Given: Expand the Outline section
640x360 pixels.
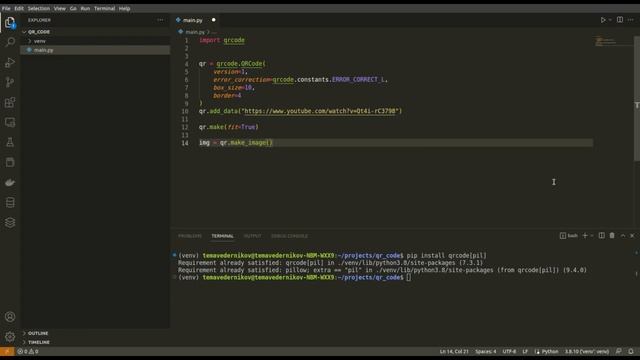Looking at the screenshot, I should click(95, 333).
